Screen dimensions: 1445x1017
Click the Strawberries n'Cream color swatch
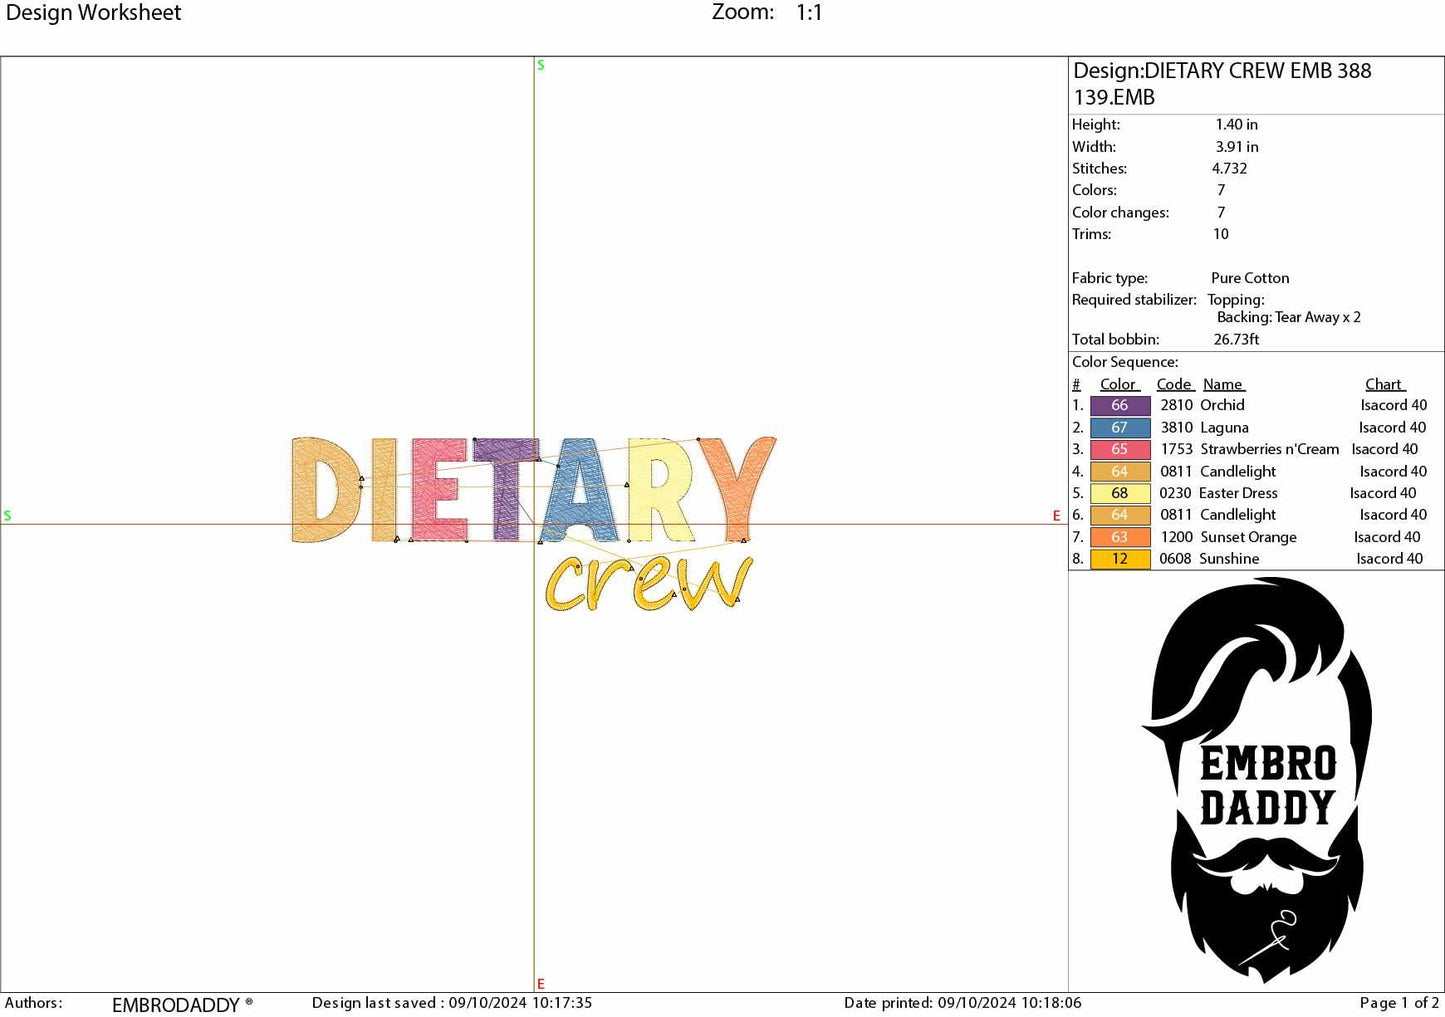[1119, 449]
